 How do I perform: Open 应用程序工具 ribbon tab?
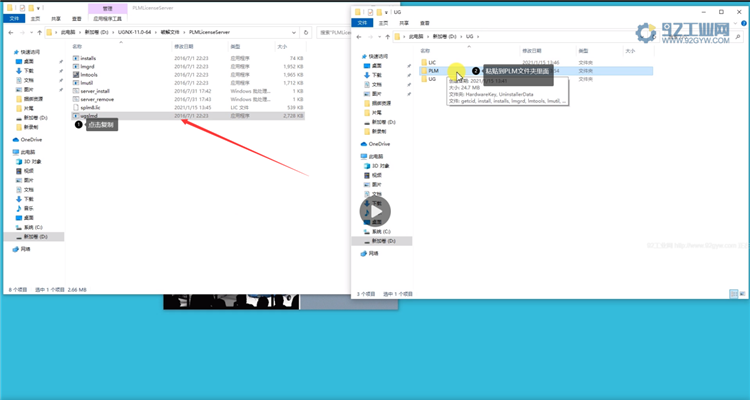(108, 19)
